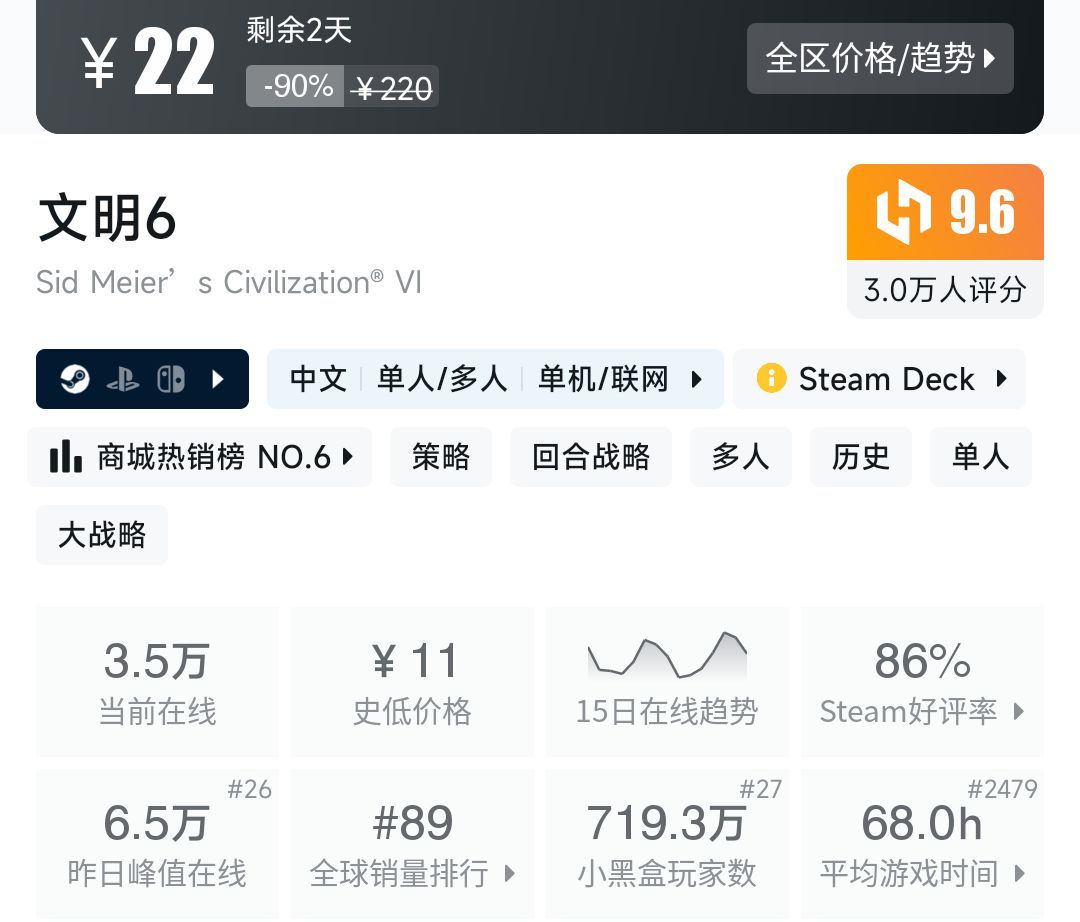Expand language and multiplayer details arrow

(x=697, y=380)
